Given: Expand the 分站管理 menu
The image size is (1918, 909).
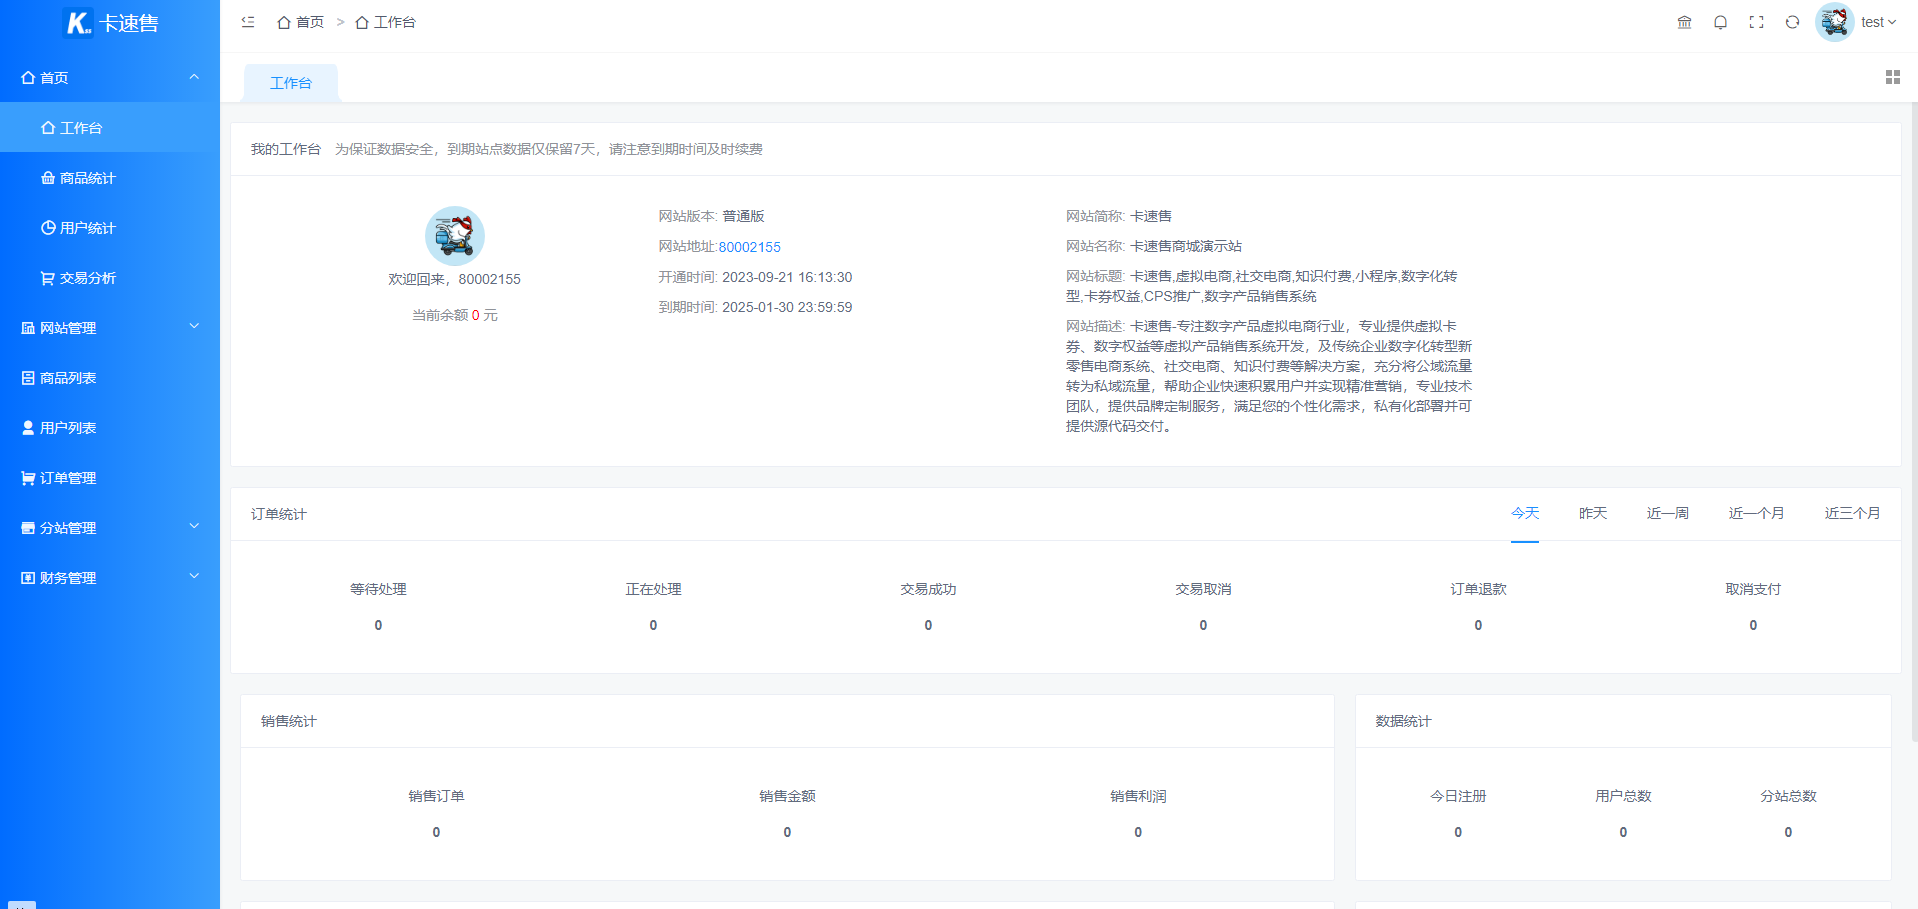Looking at the screenshot, I should click(110, 528).
